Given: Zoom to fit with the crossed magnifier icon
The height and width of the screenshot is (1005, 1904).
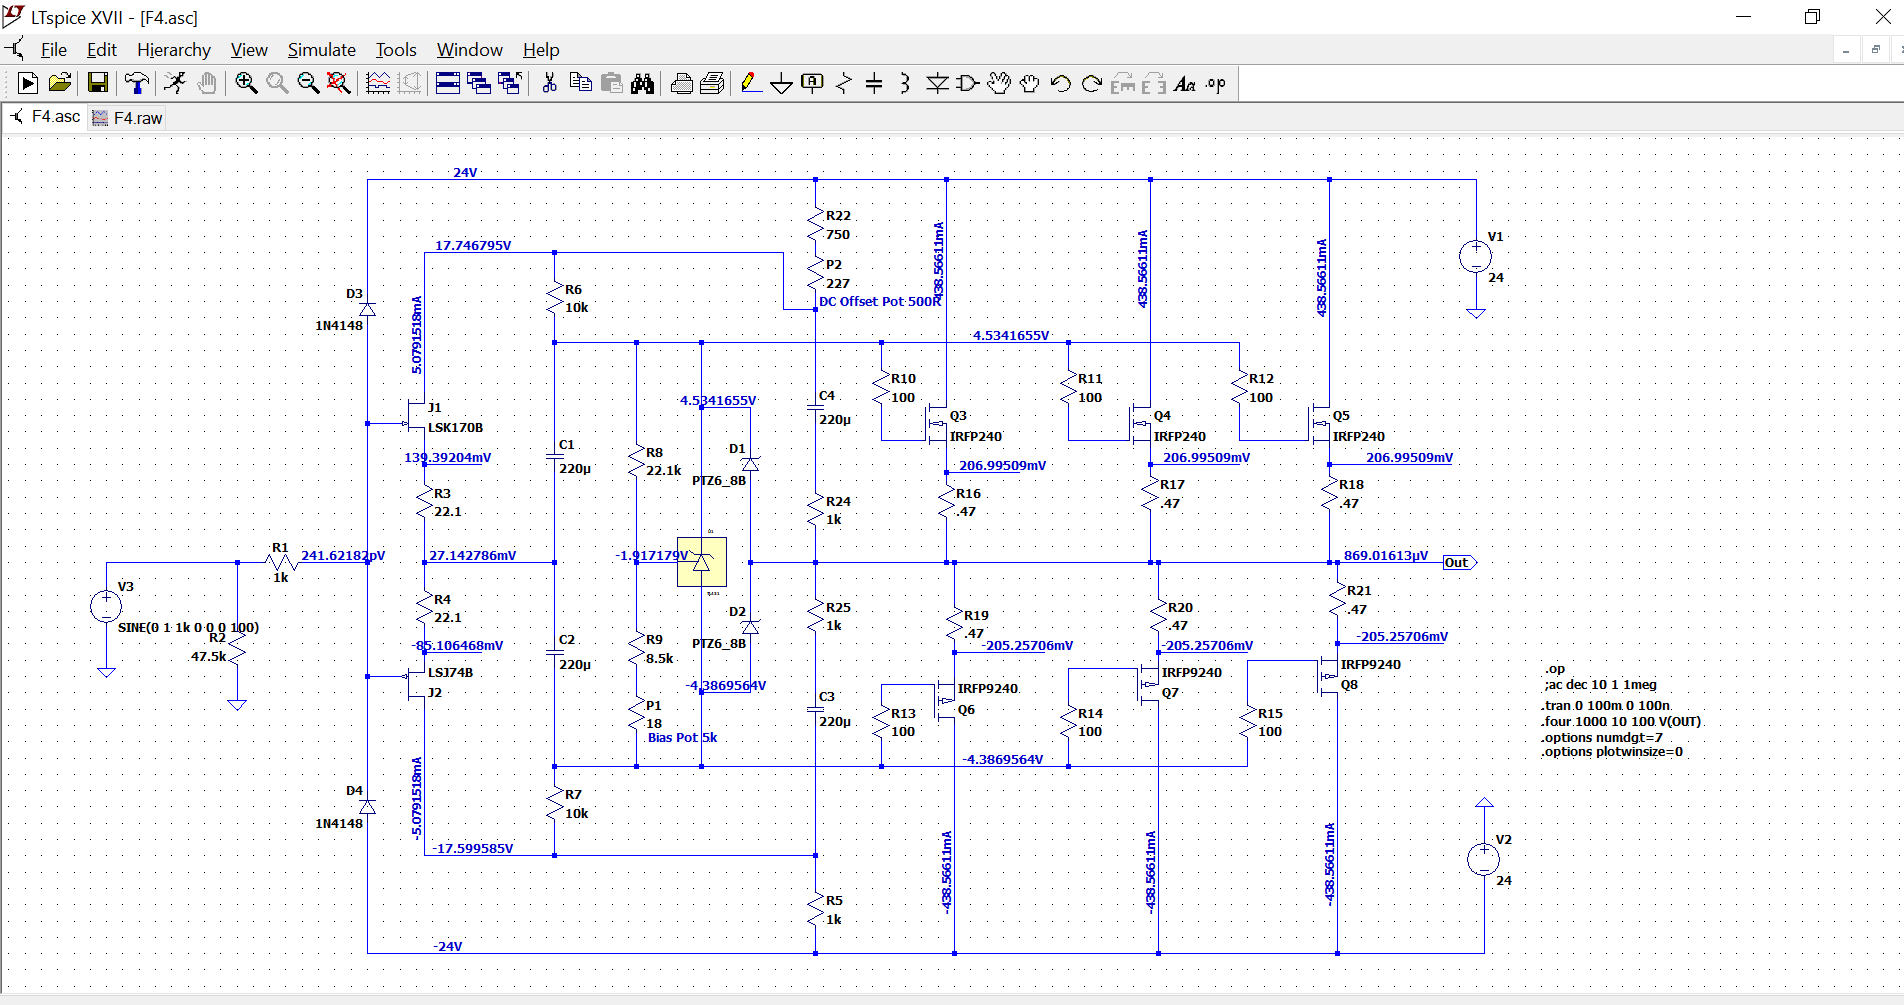Looking at the screenshot, I should (x=339, y=84).
